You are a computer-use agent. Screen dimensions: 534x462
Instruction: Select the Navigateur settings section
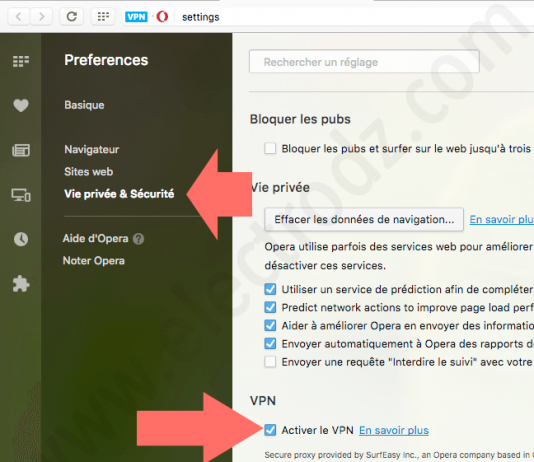pos(92,149)
